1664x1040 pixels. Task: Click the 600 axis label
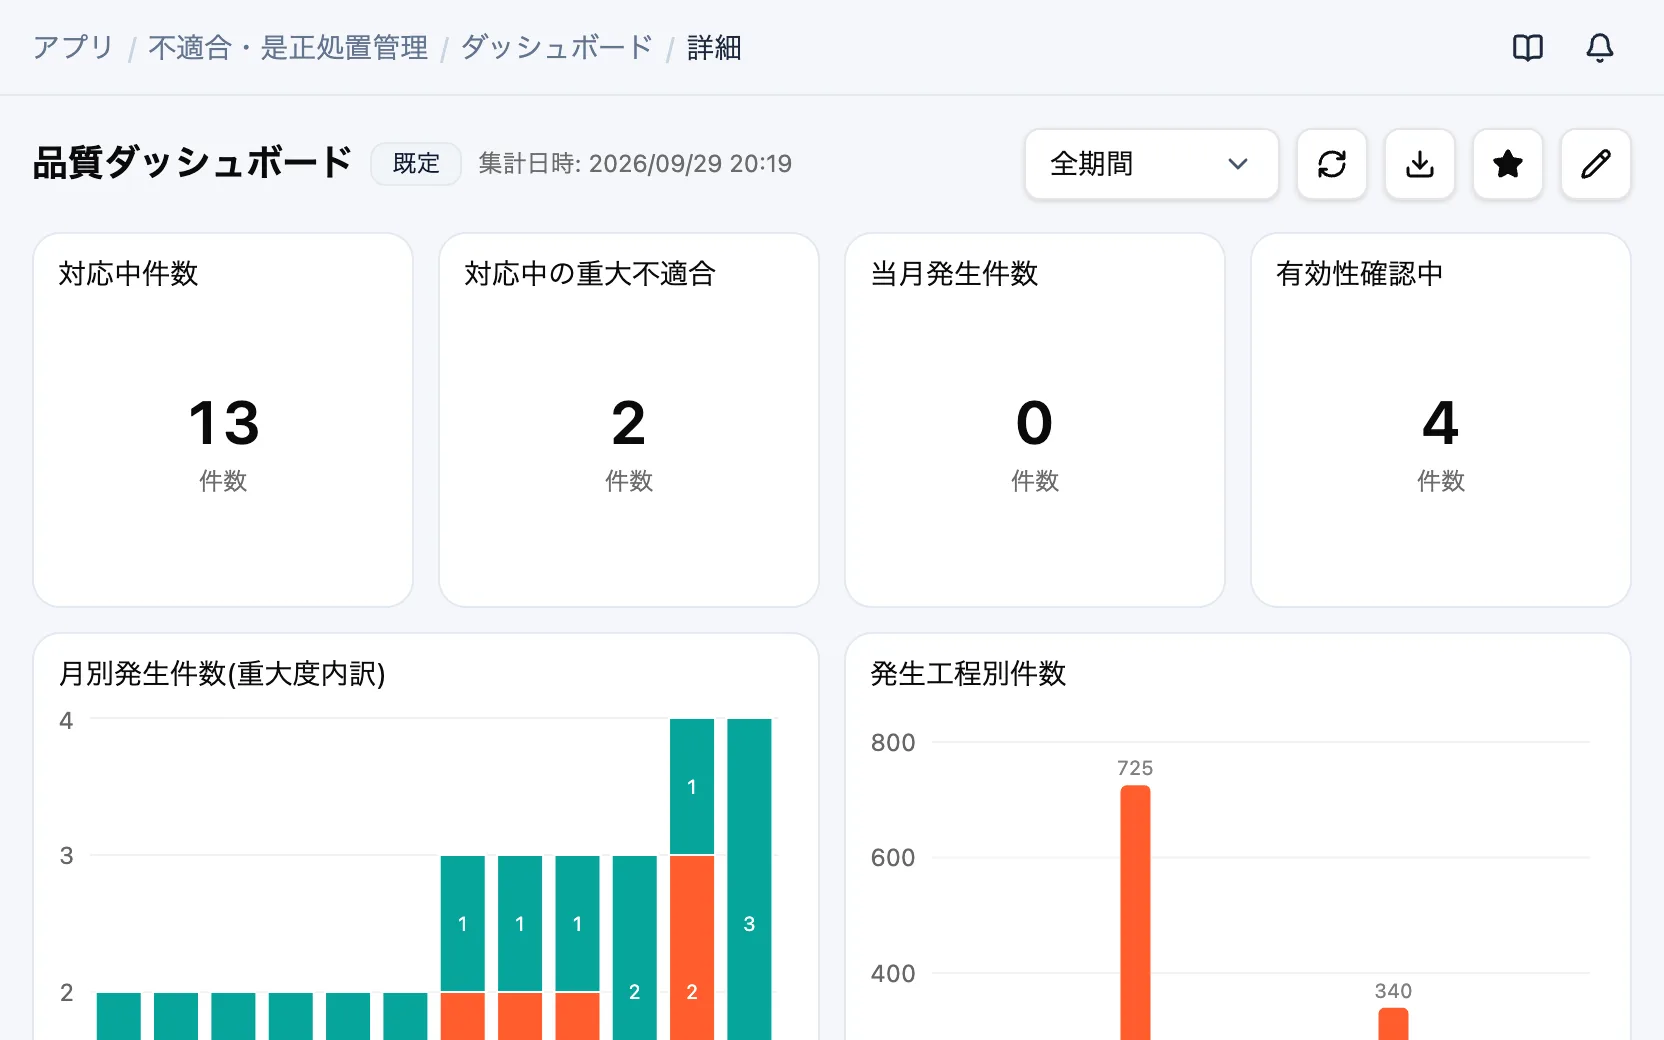[x=893, y=858]
